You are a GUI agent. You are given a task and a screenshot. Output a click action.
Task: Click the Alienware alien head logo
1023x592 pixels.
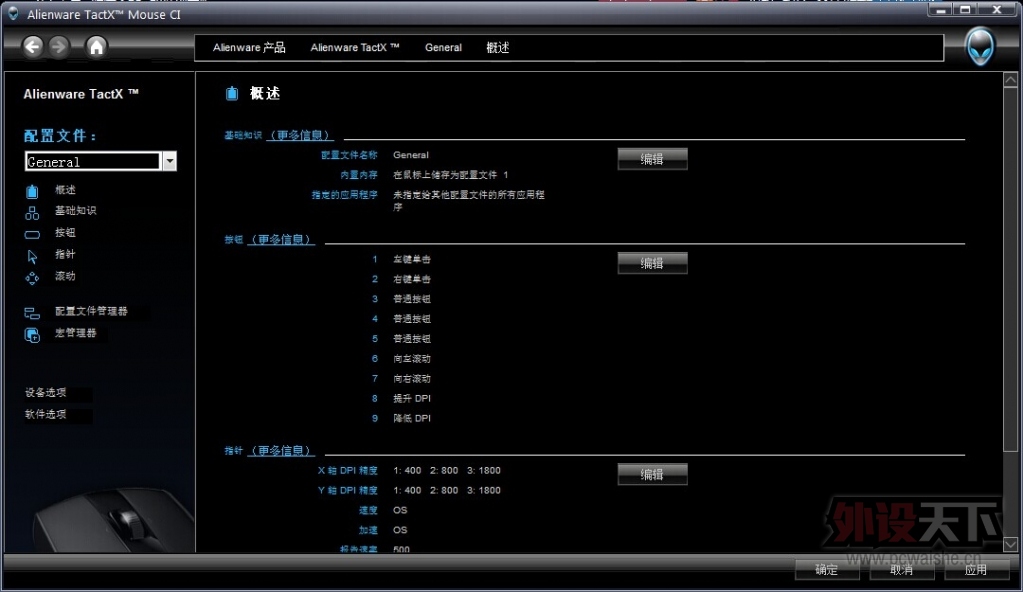pyautogui.click(x=980, y=46)
